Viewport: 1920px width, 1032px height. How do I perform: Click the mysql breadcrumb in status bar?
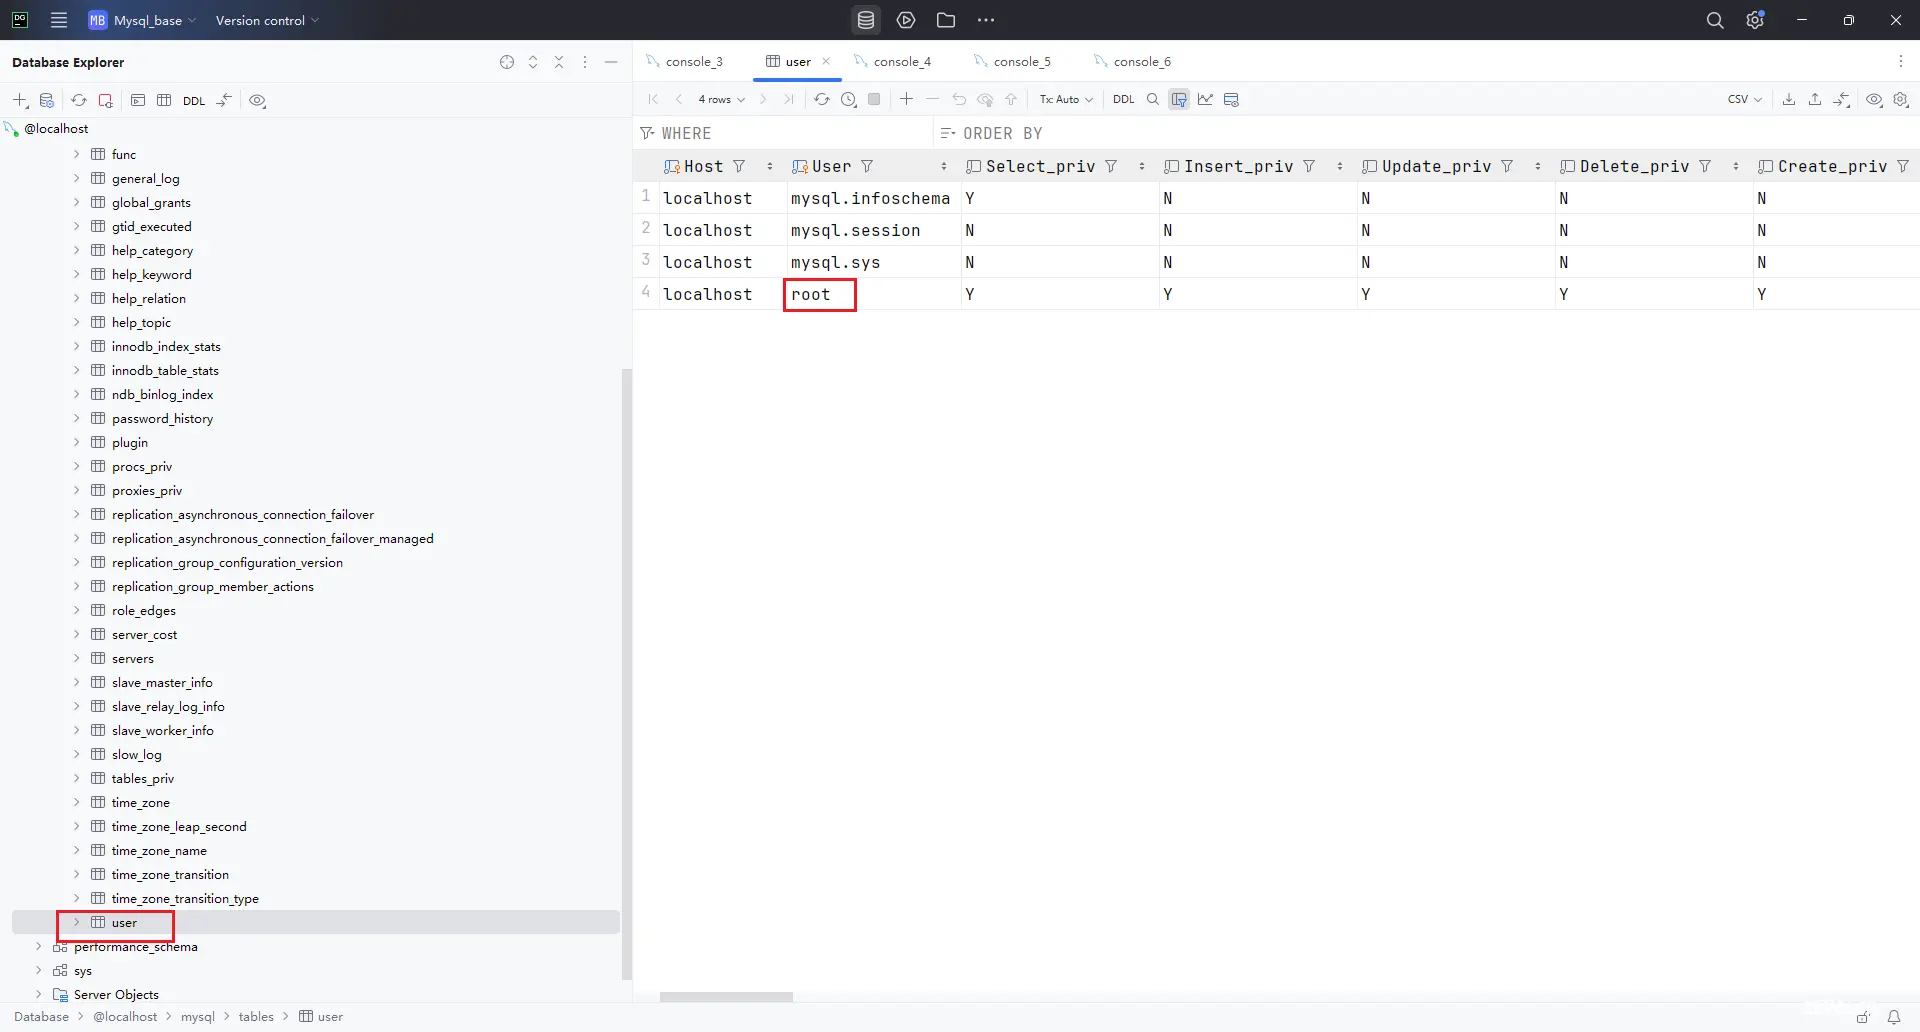[198, 1016]
